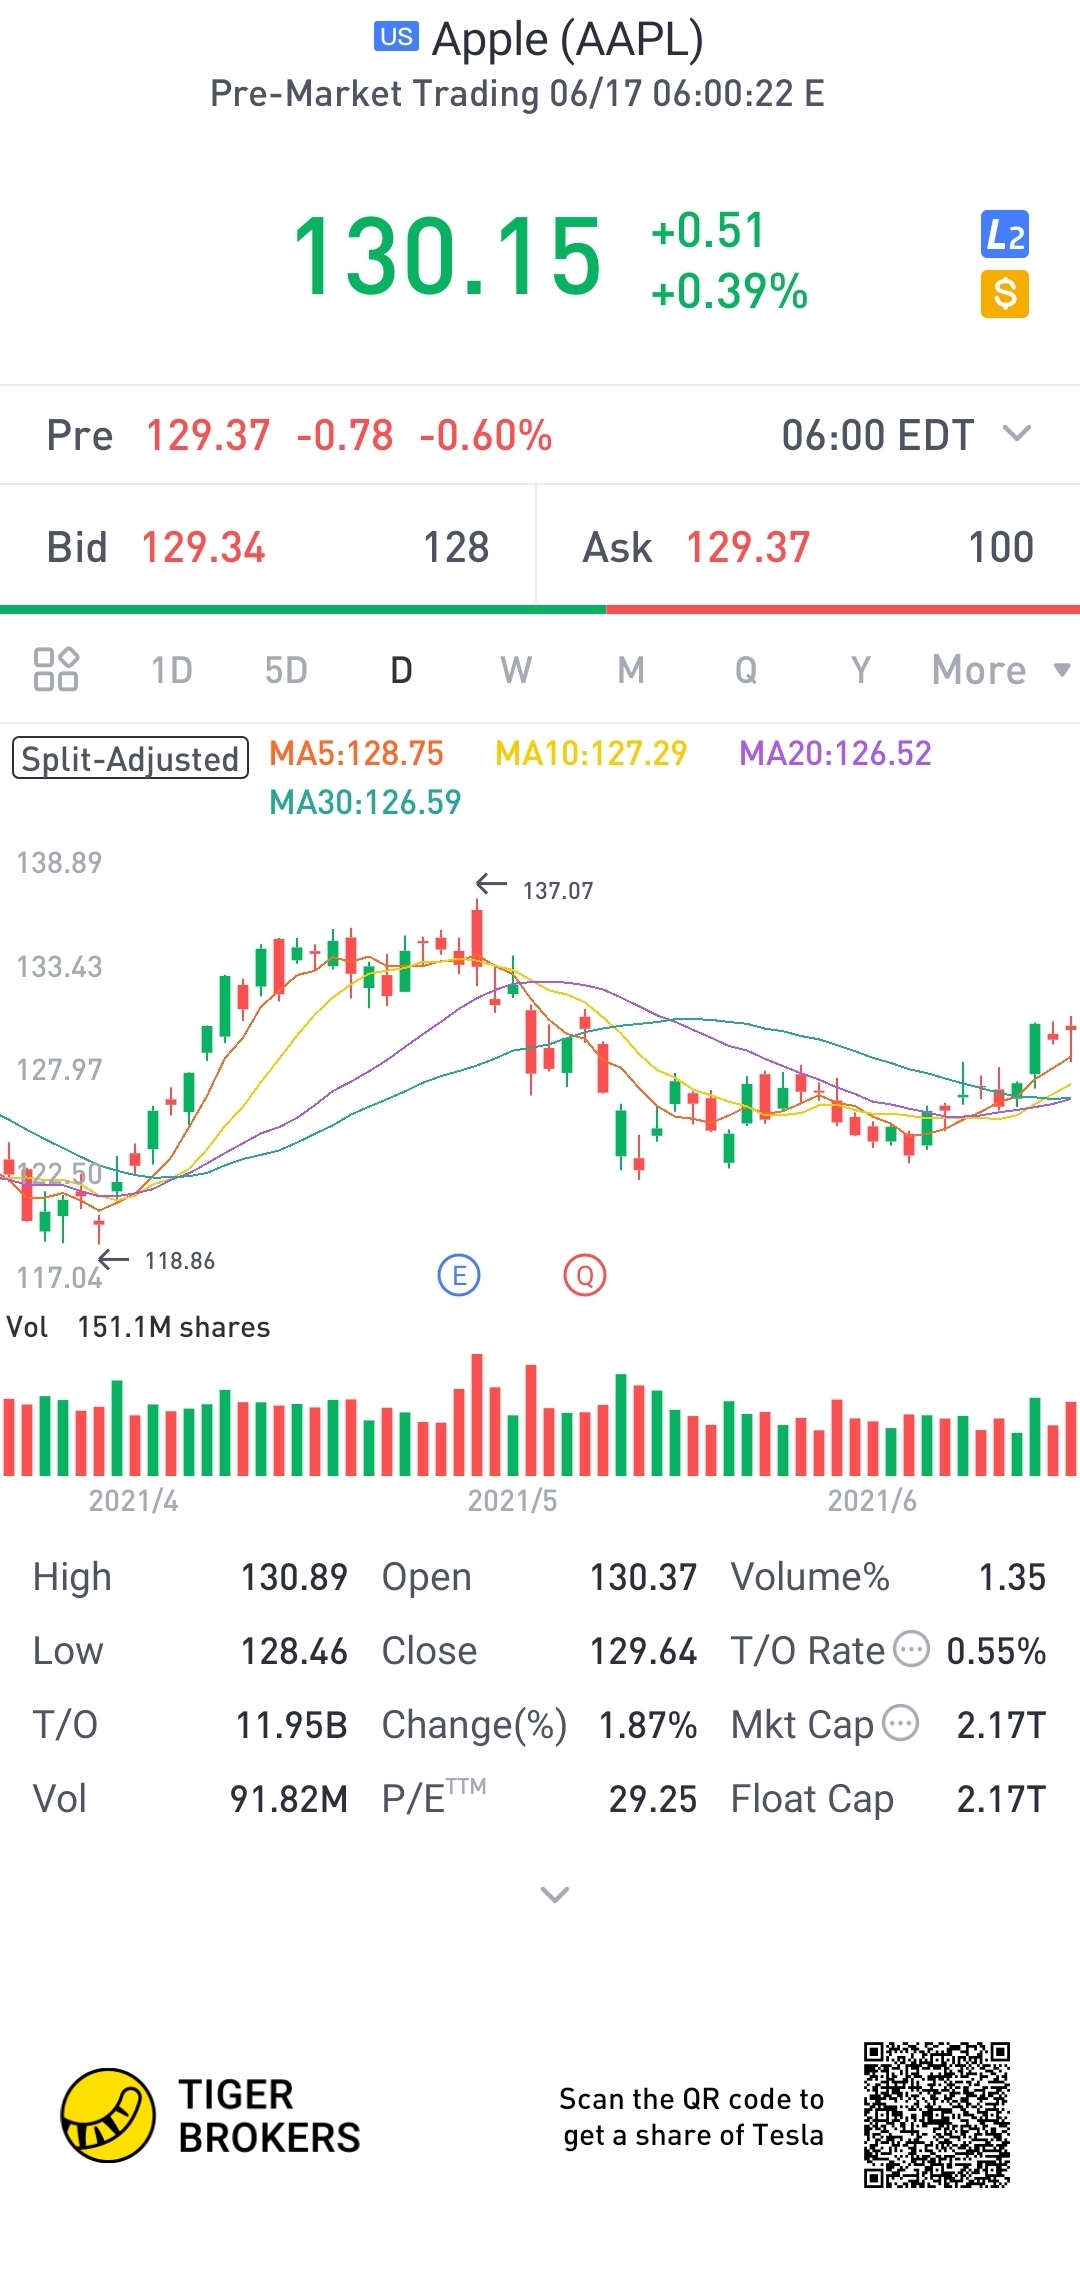The height and width of the screenshot is (2288, 1080).
Task: Expand more stats with bottom chevron
Action: point(554,1894)
